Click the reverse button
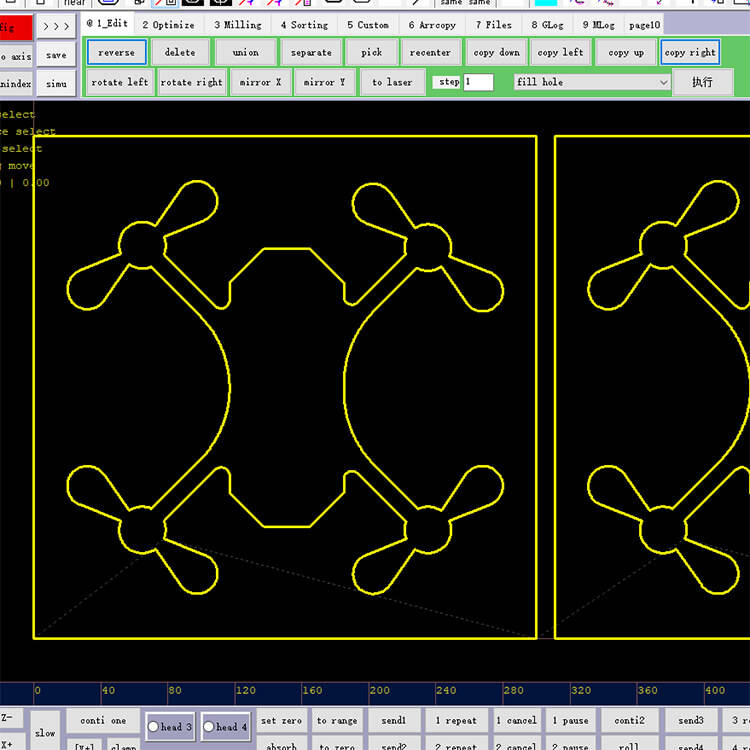 (x=116, y=53)
